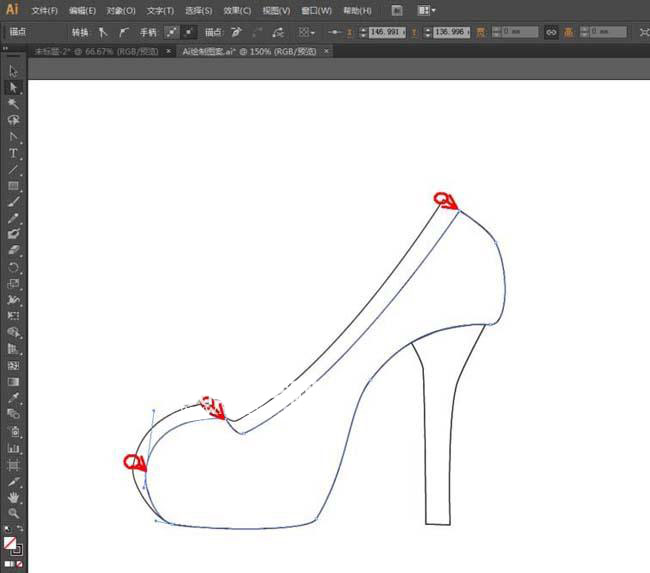Select the Magic Wand tool
This screenshot has height=573, width=650.
(x=14, y=104)
